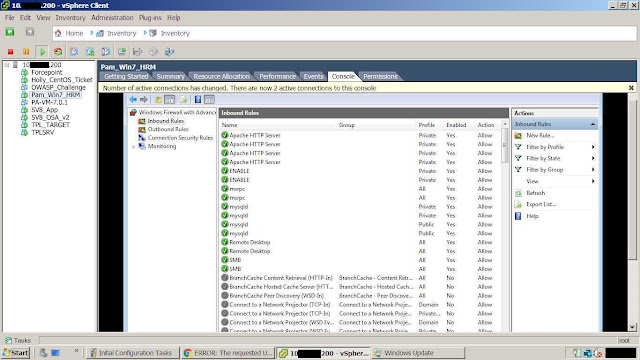Open the Inventory menu

[71, 18]
